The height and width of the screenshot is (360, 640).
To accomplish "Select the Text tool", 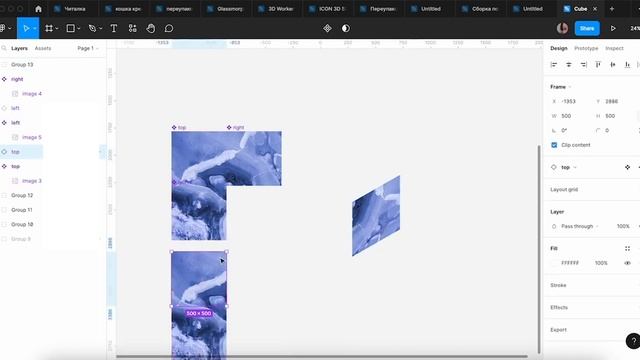I will click(x=114, y=28).
